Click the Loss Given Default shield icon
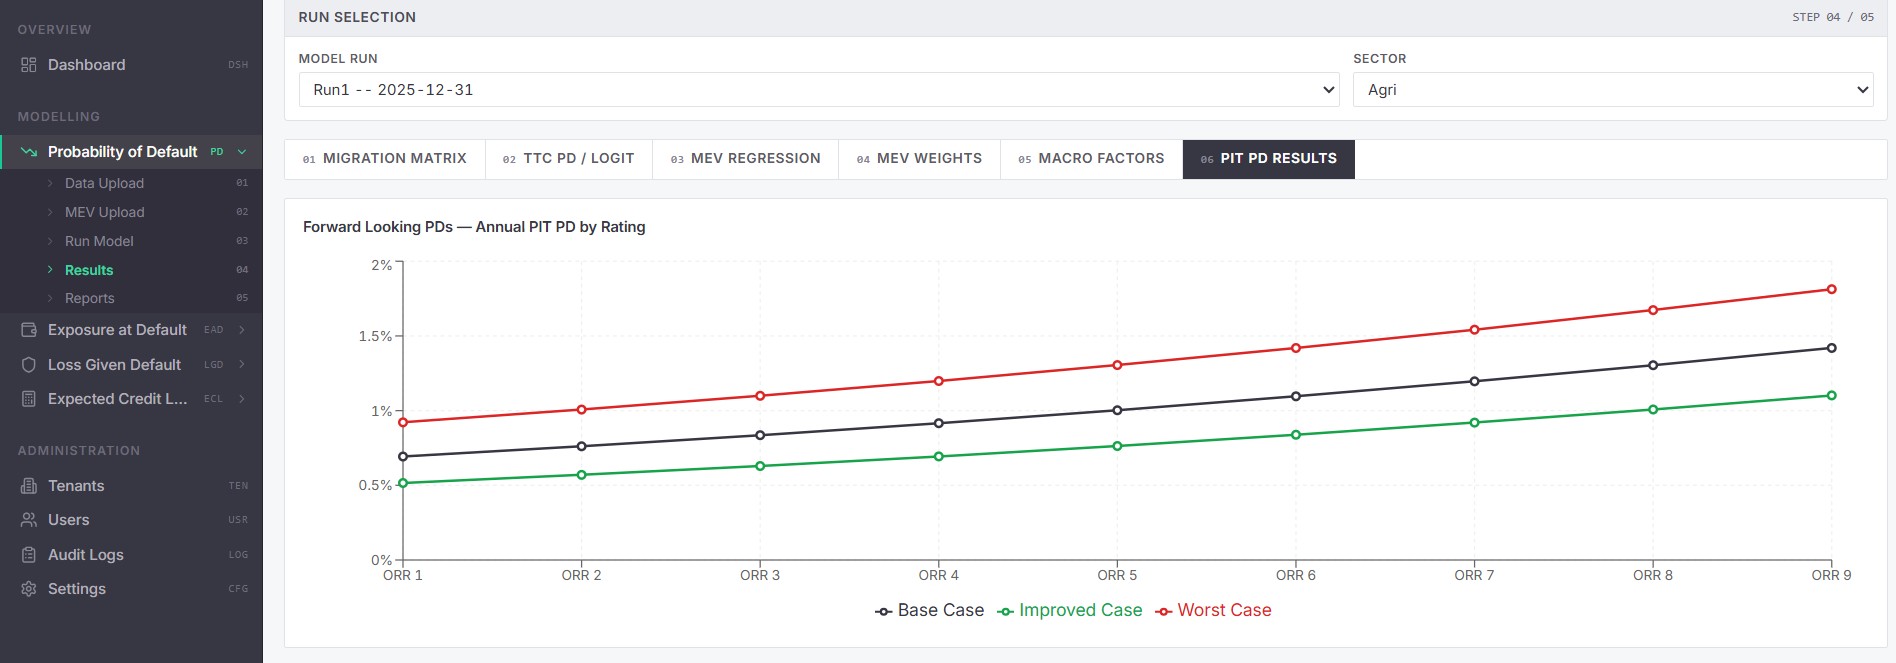Image resolution: width=1896 pixels, height=663 pixels. 29,365
